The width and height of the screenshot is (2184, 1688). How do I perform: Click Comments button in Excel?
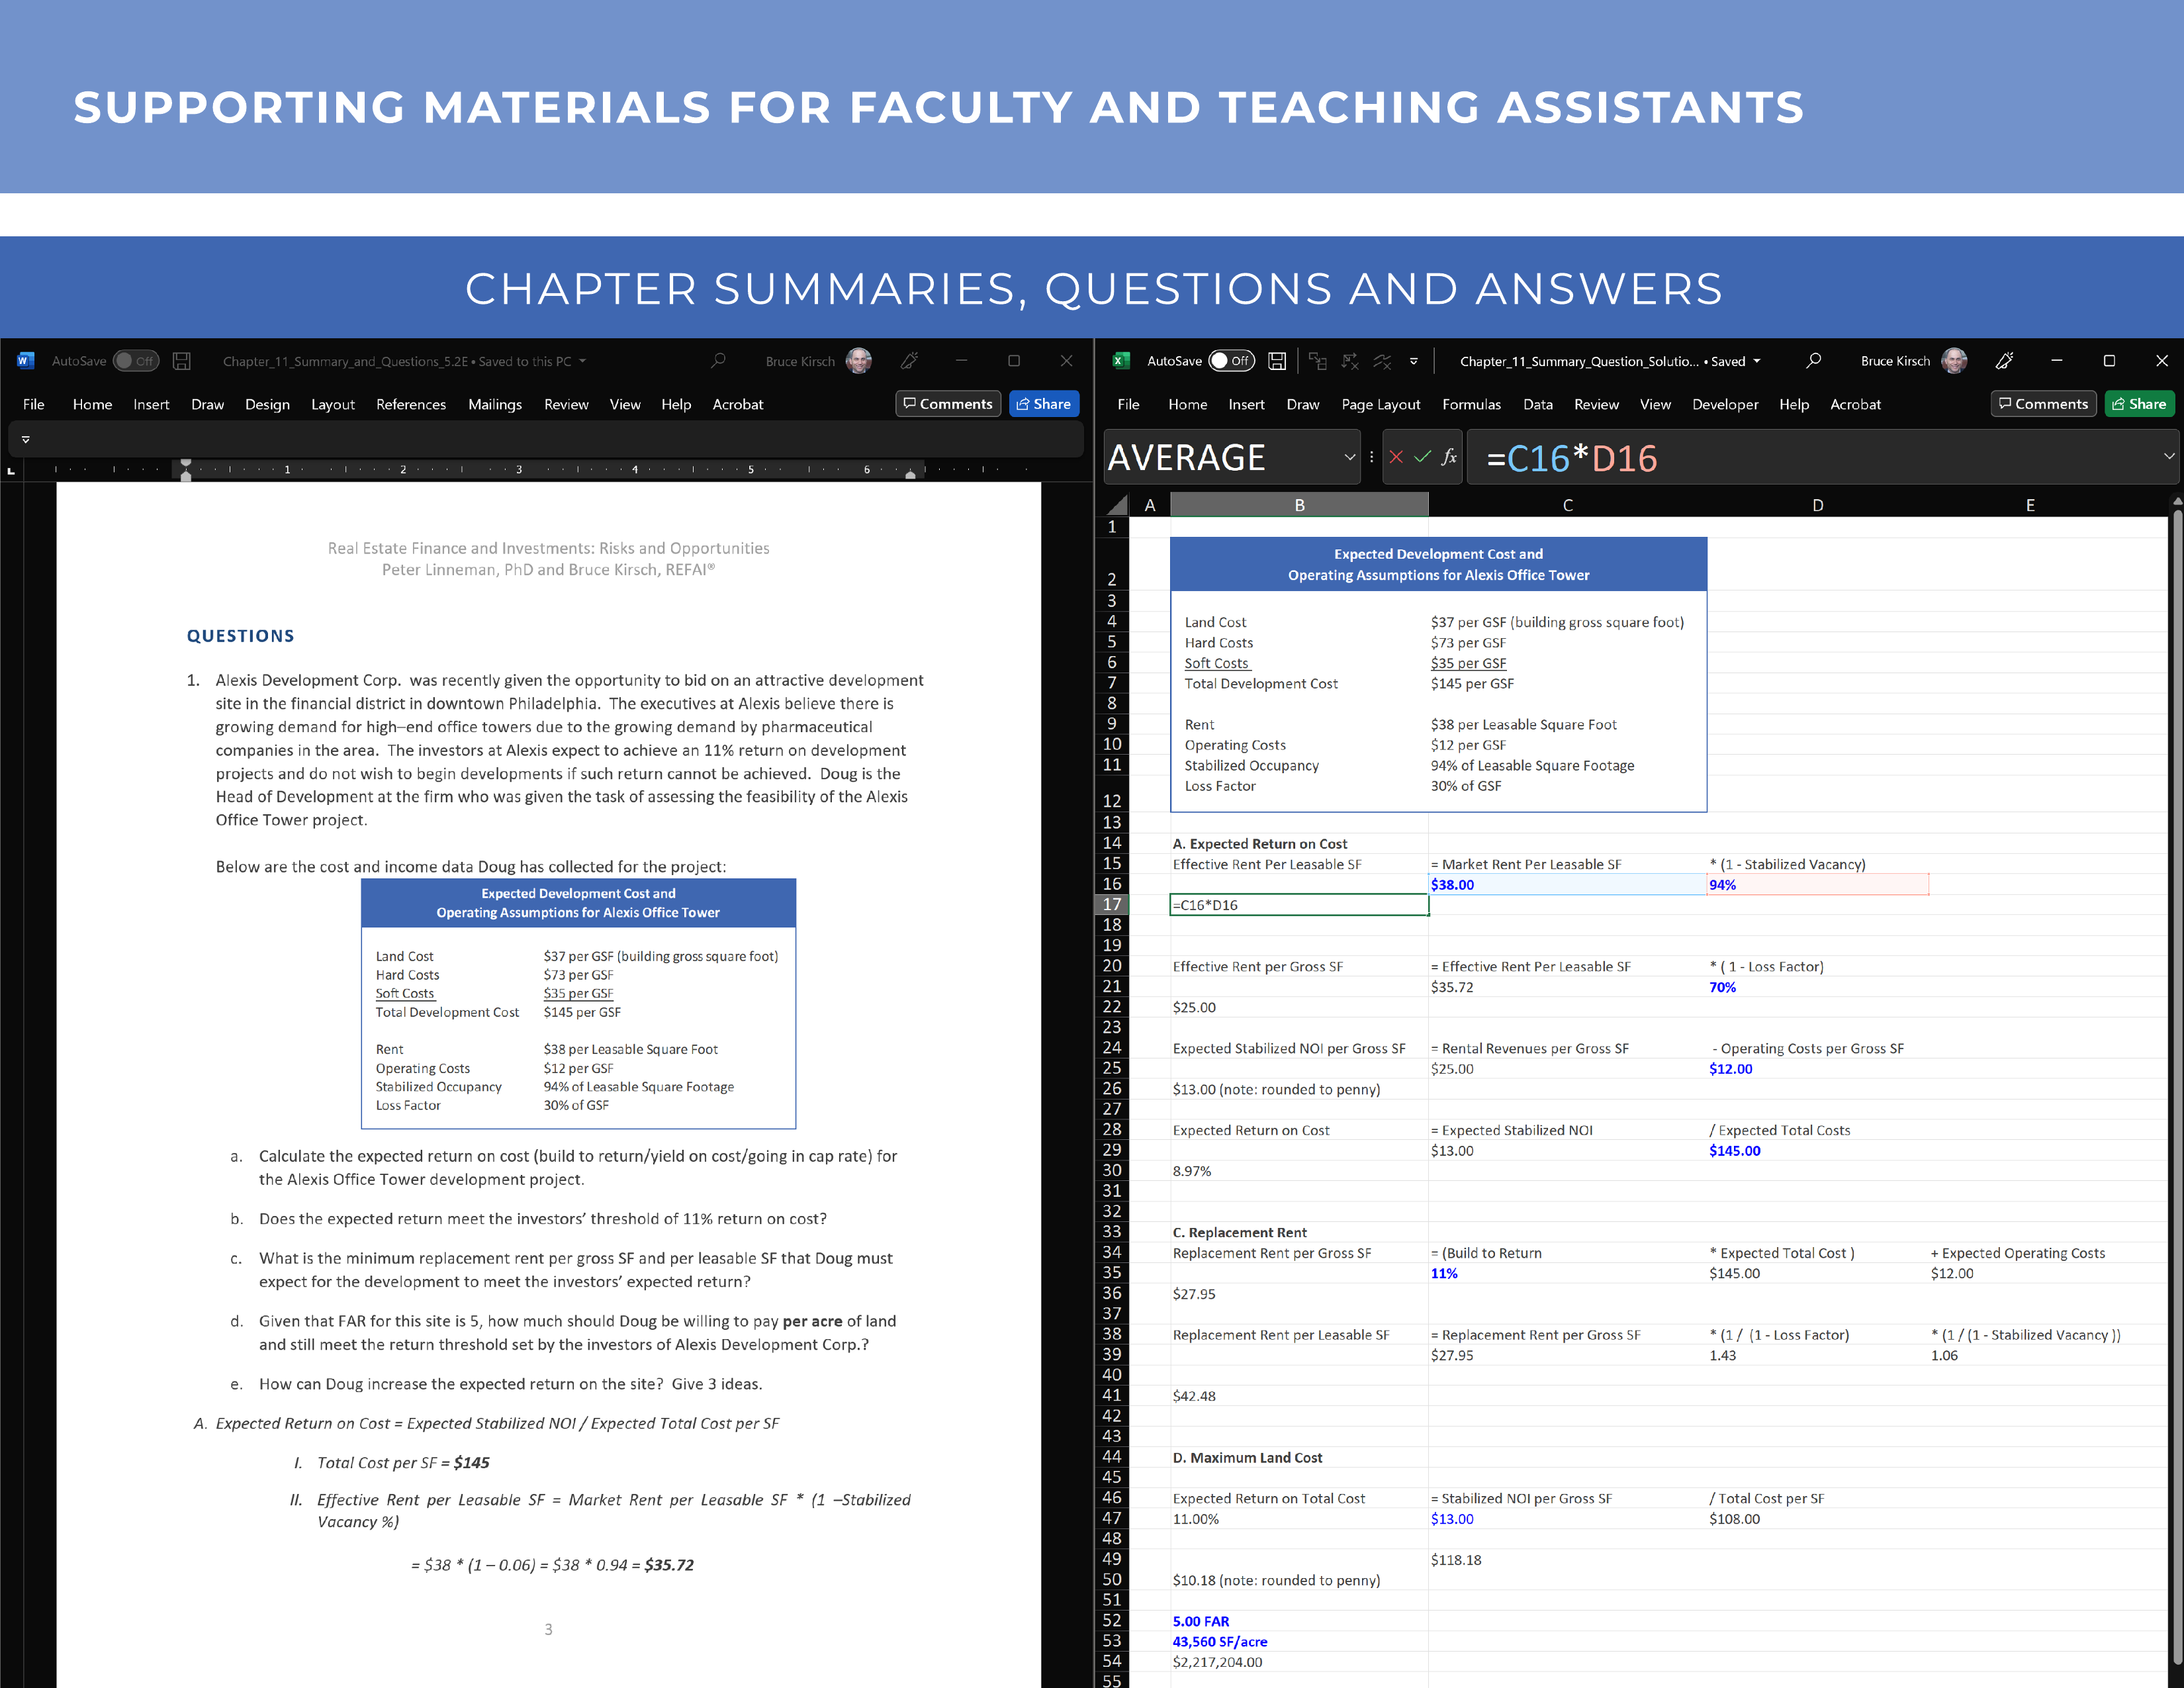pyautogui.click(x=2044, y=404)
